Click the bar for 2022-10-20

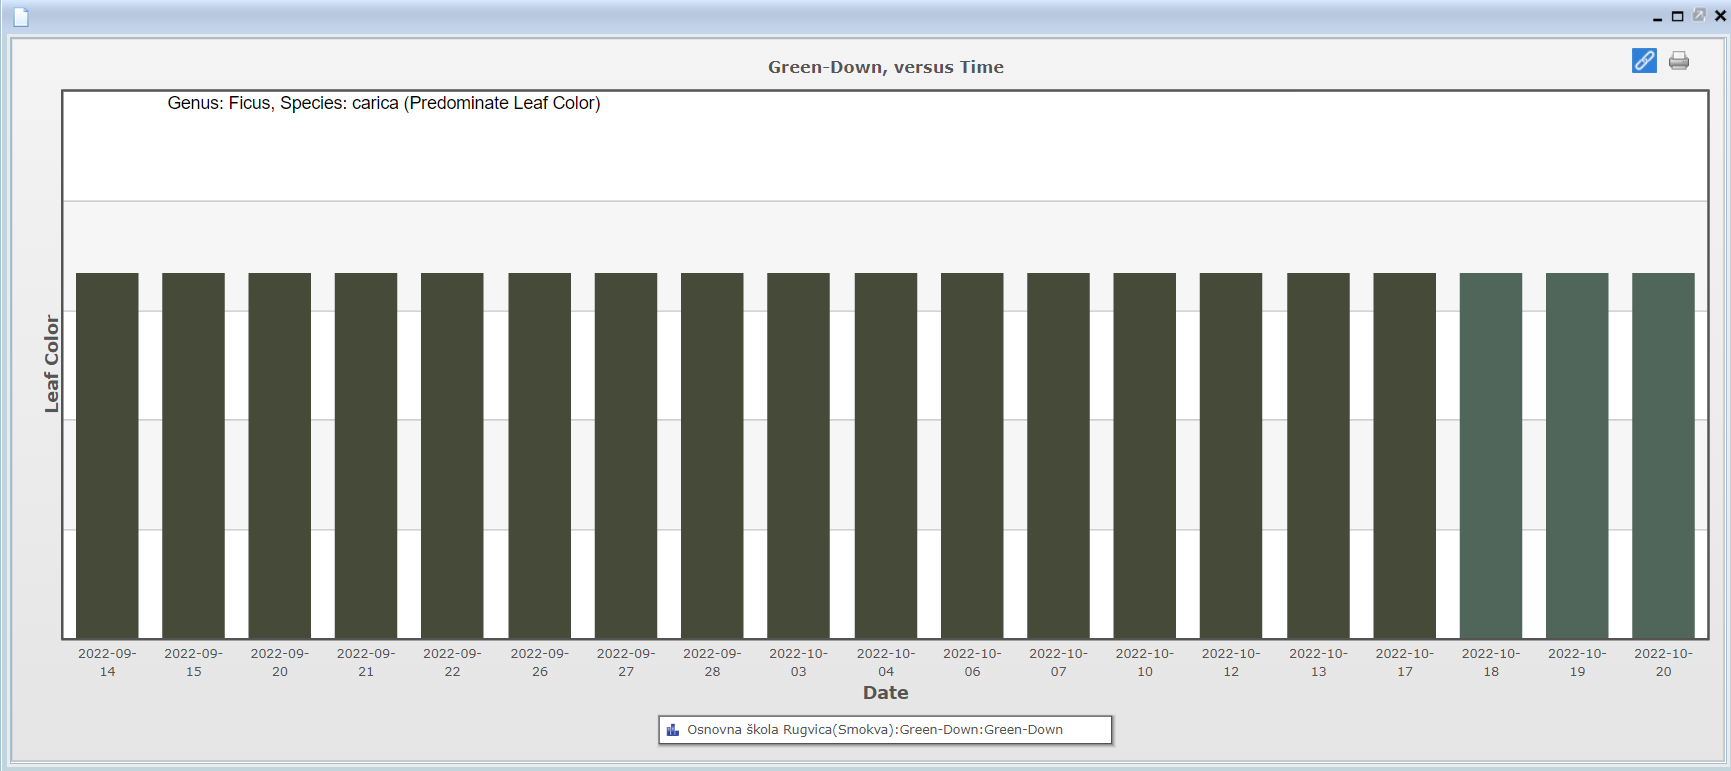(x=1663, y=455)
